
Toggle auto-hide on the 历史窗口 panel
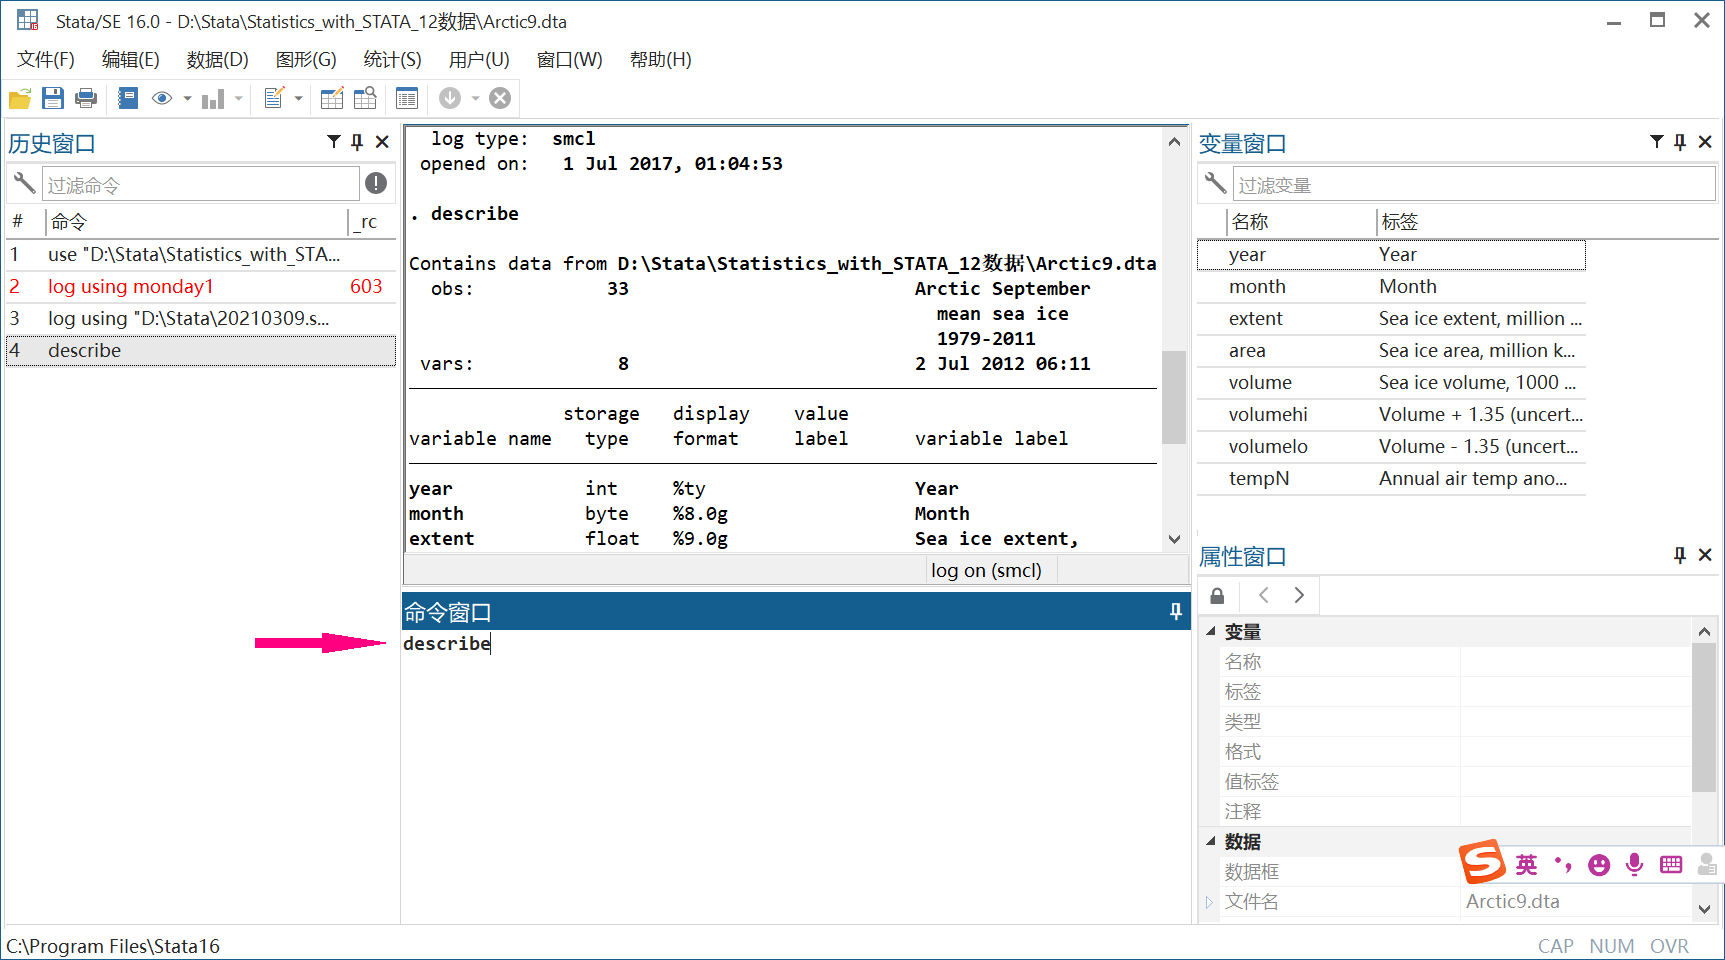[x=357, y=142]
